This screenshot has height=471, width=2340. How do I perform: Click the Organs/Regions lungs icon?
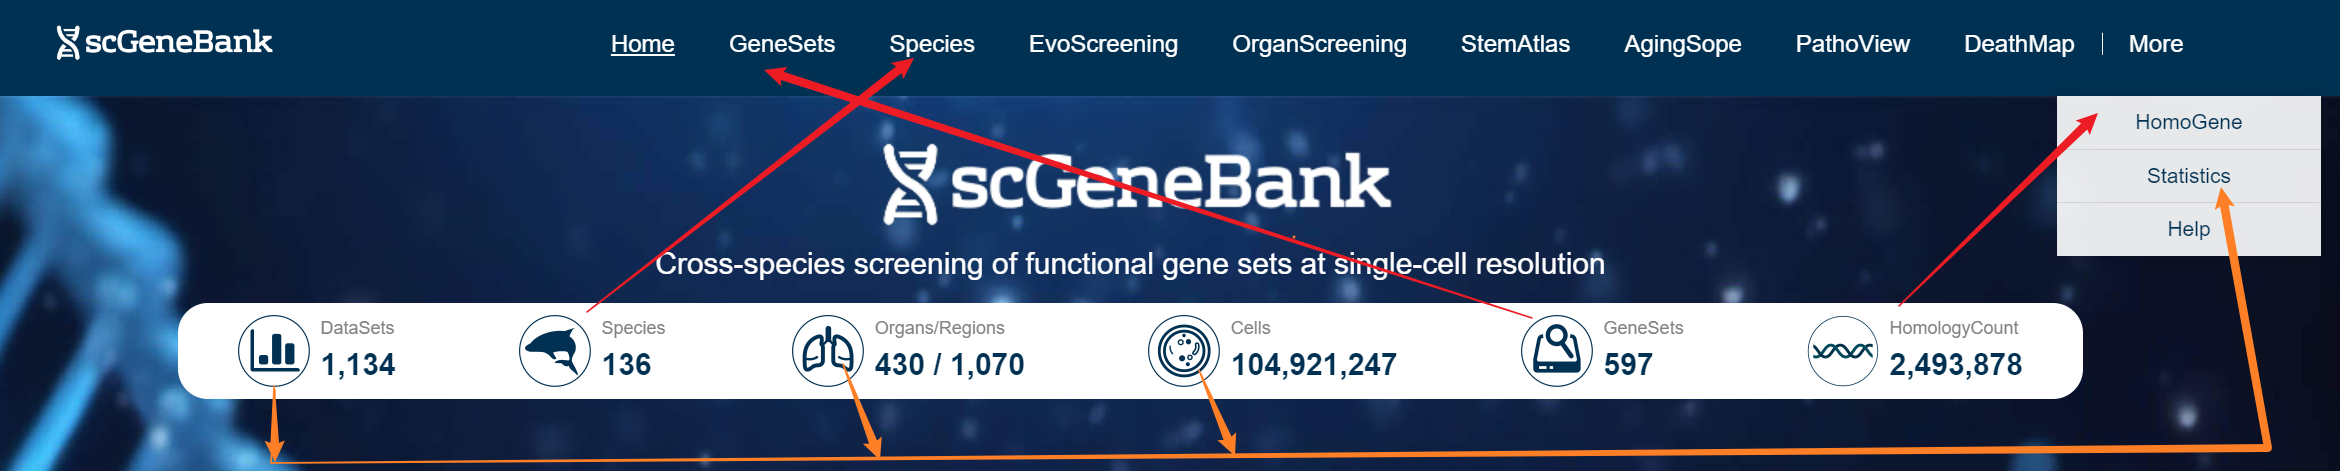(828, 351)
